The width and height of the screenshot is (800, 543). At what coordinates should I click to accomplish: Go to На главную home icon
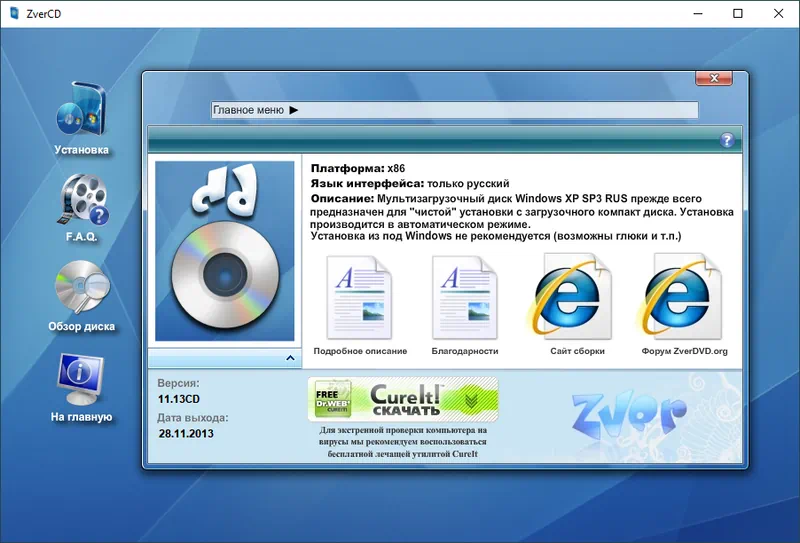click(80, 380)
